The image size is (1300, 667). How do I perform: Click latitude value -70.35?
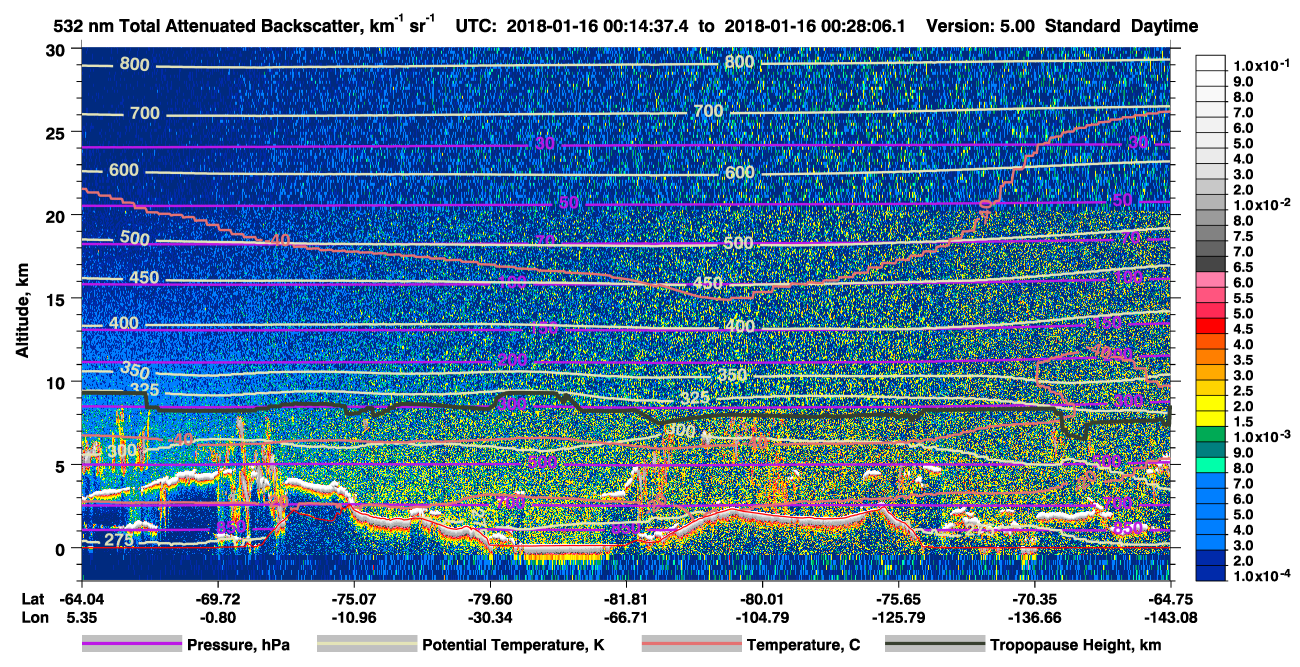coord(1034,599)
